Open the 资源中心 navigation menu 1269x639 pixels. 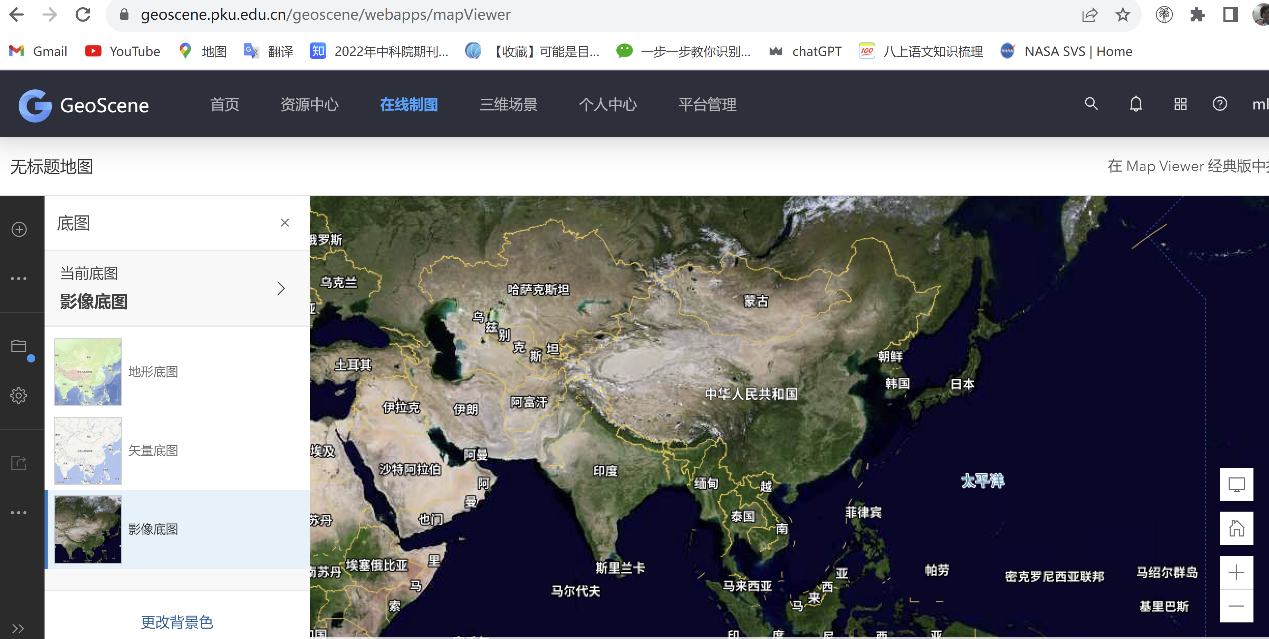(309, 104)
